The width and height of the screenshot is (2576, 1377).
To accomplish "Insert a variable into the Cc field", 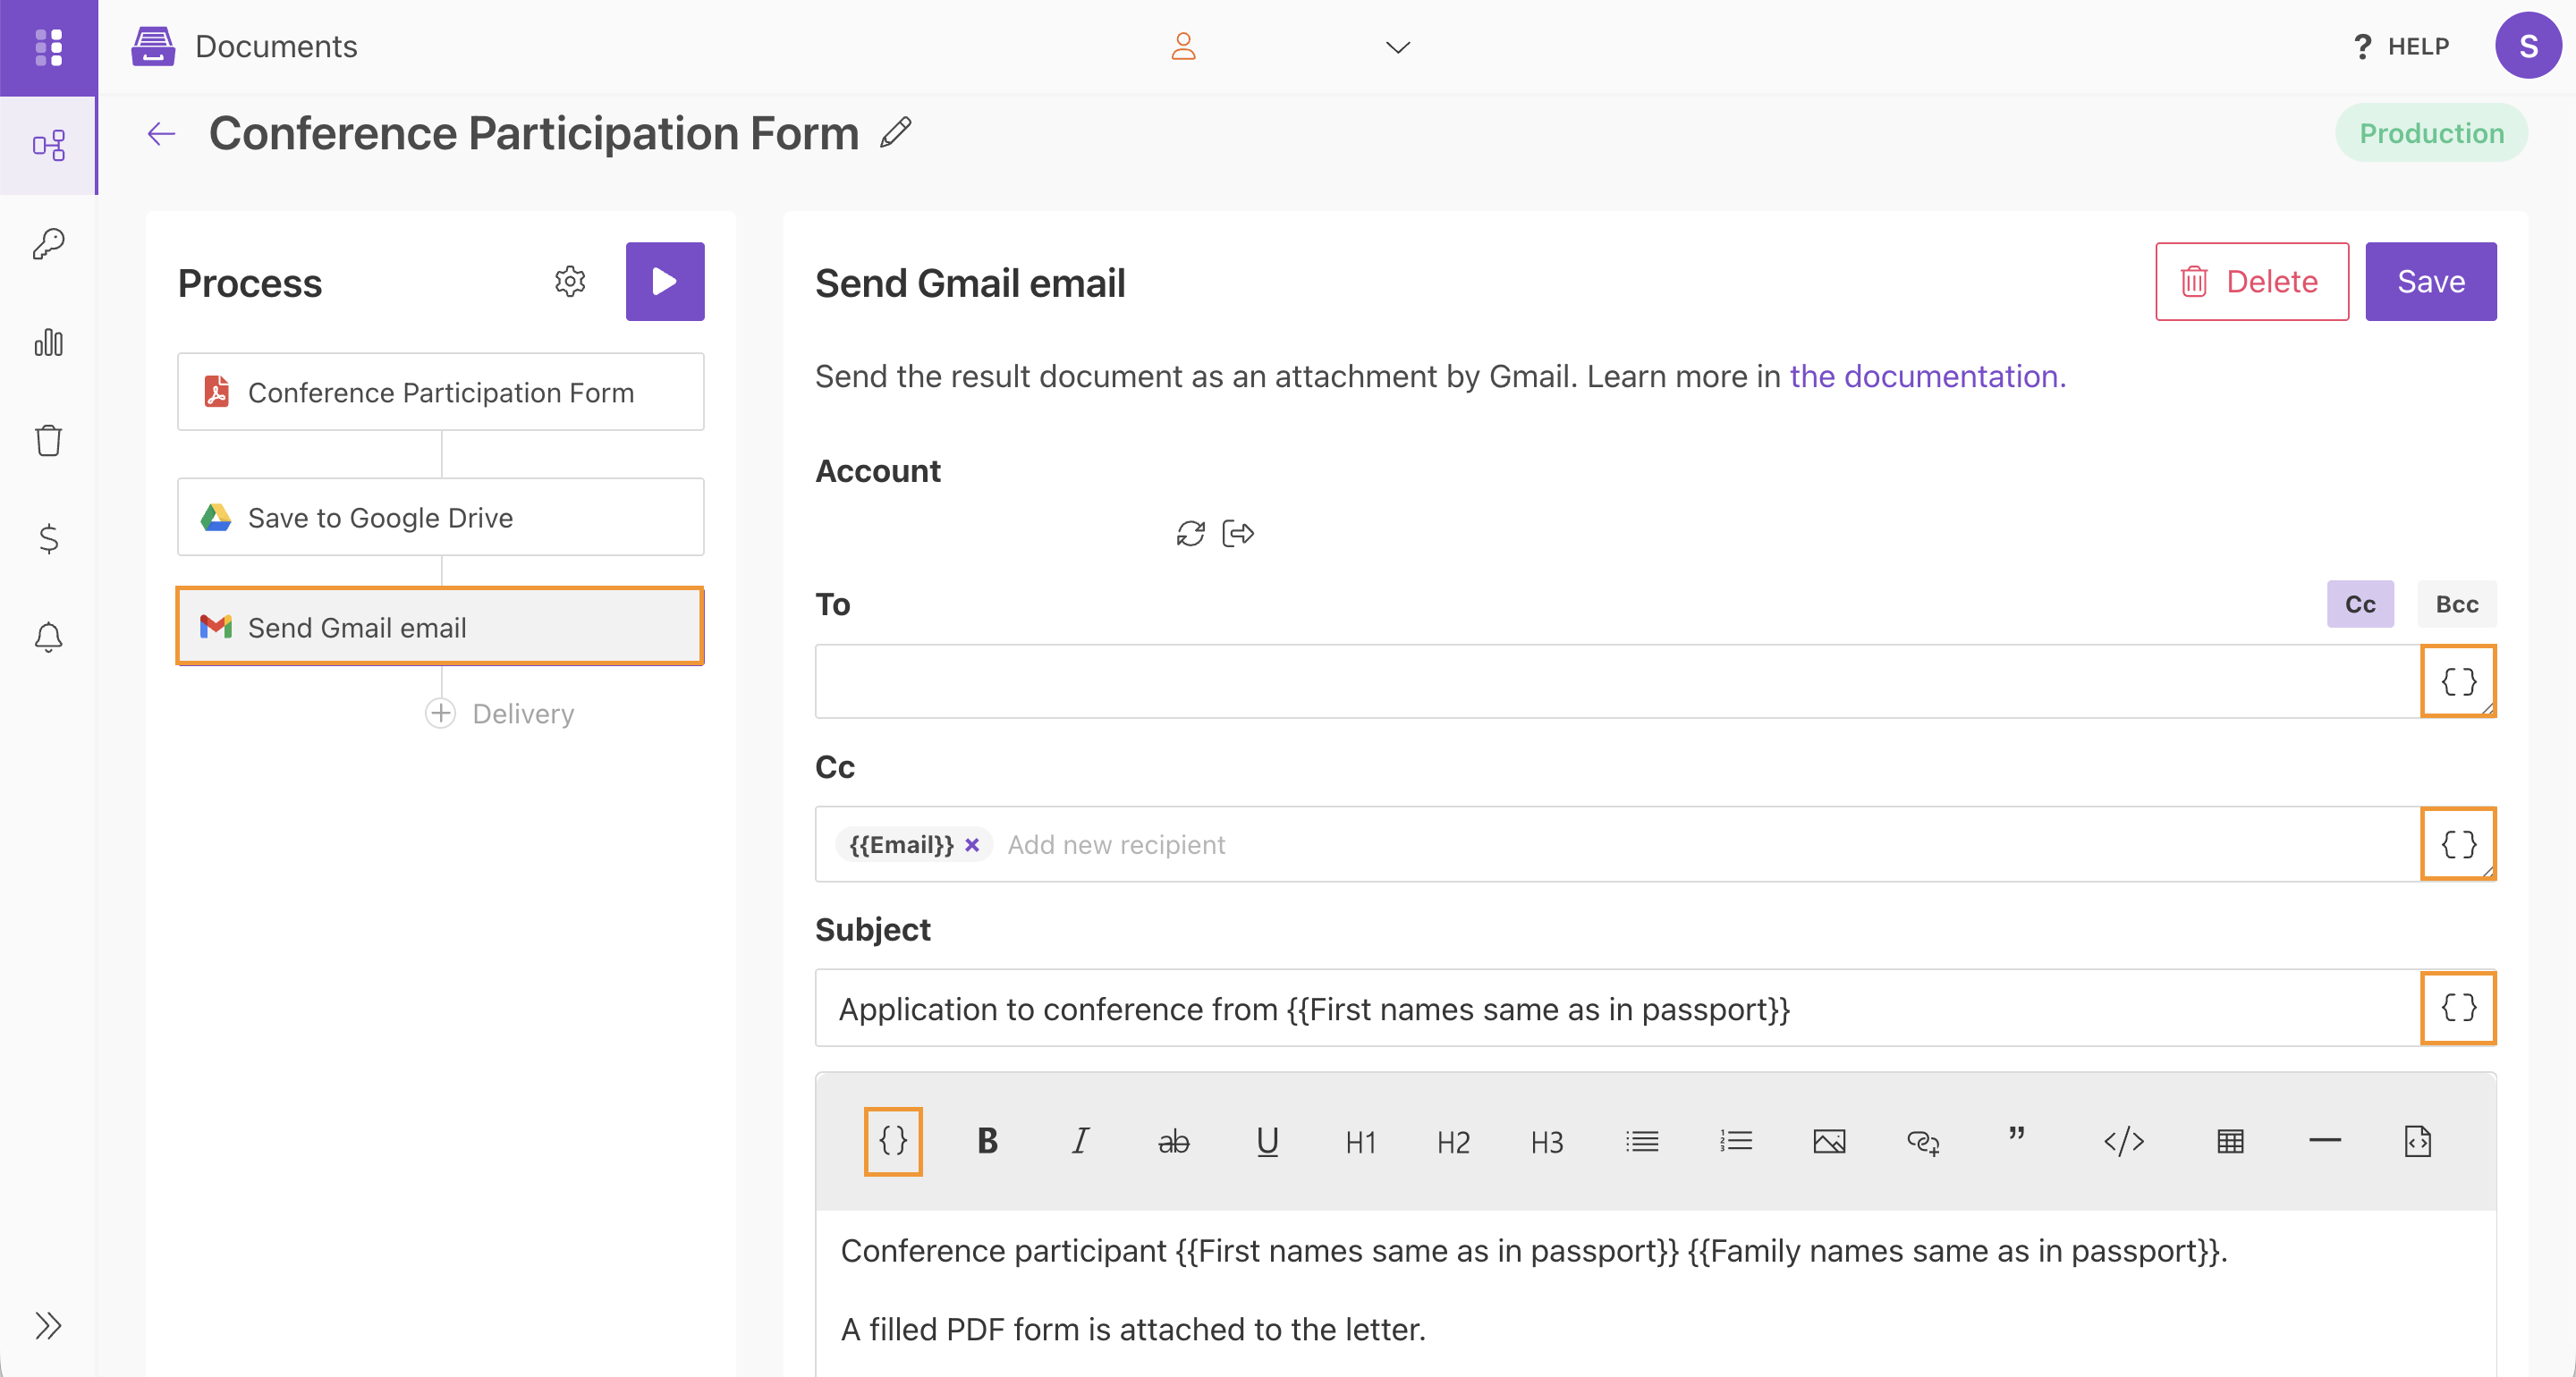I will [x=2458, y=844].
